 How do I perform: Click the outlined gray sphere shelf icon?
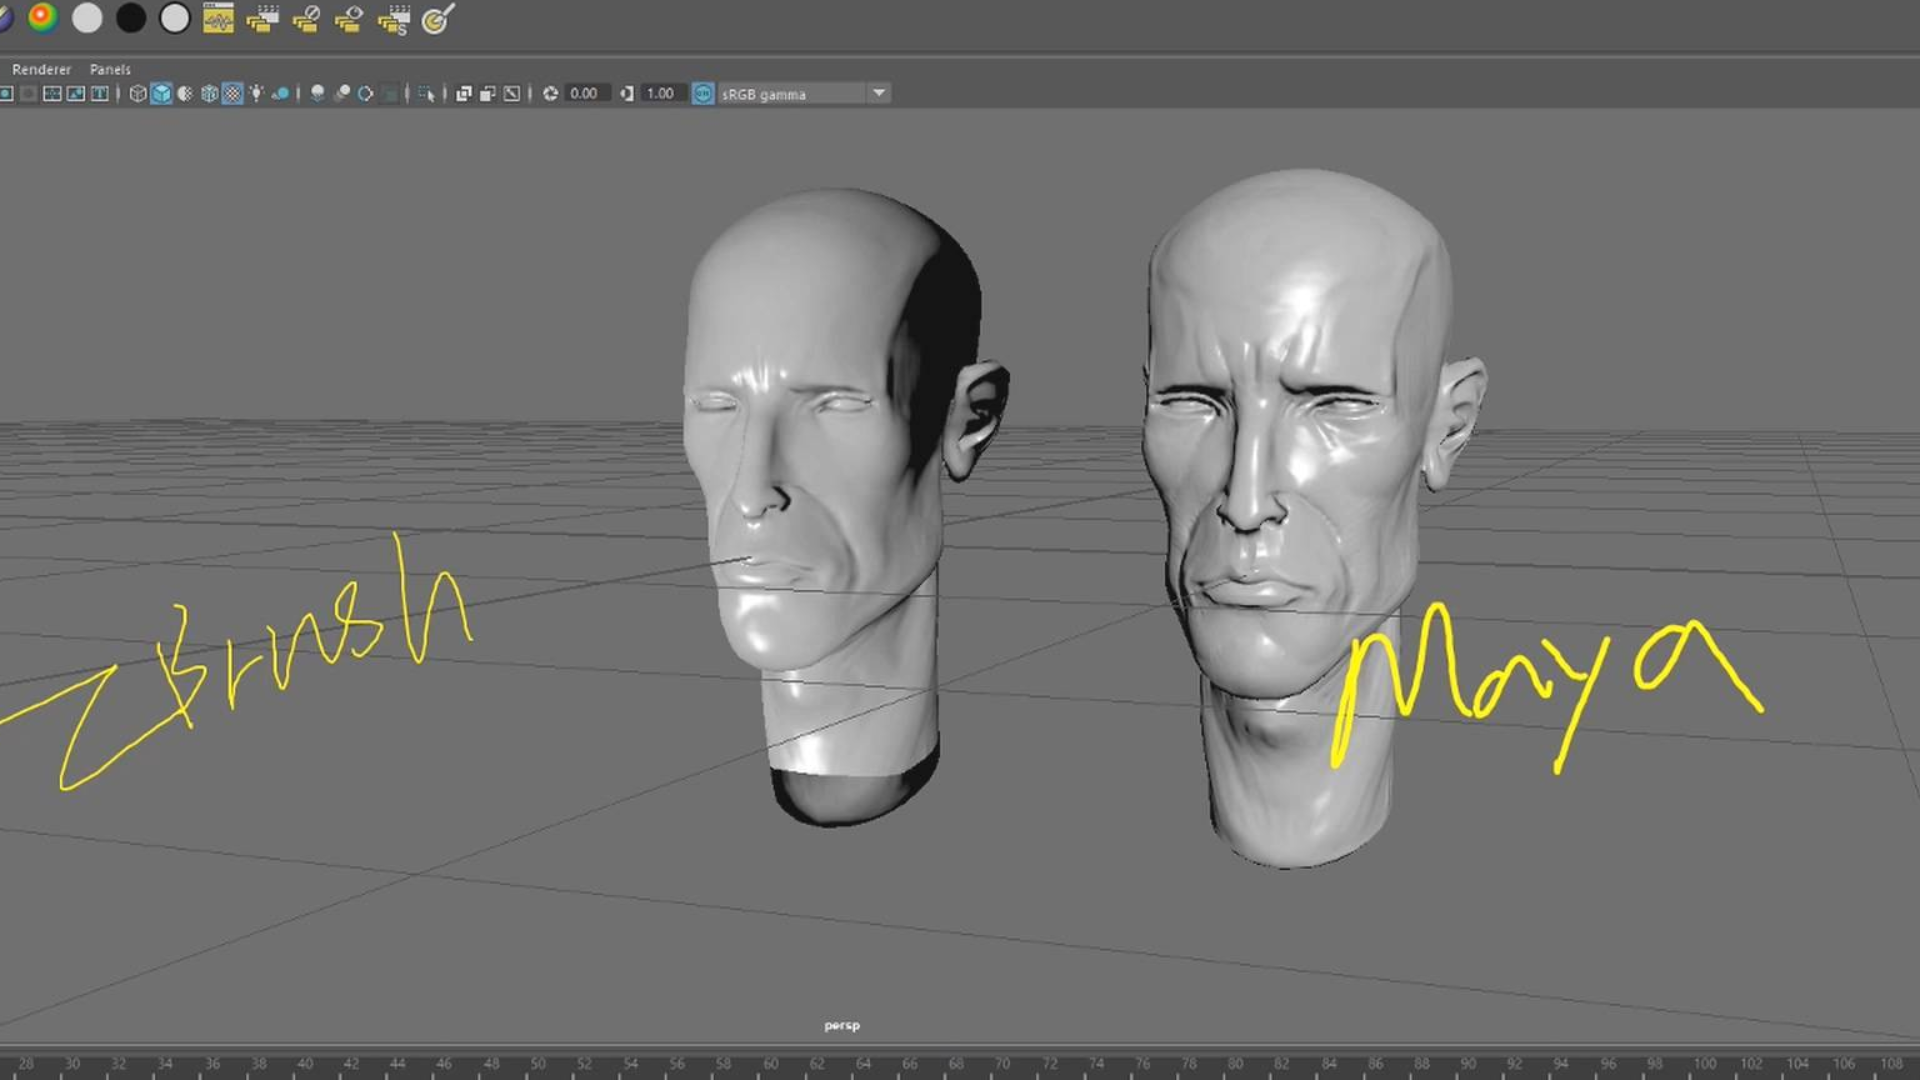(174, 18)
